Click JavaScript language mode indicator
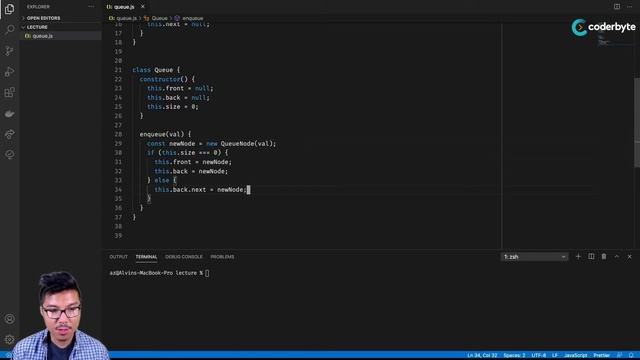This screenshot has width=640, height=360. 576,356
